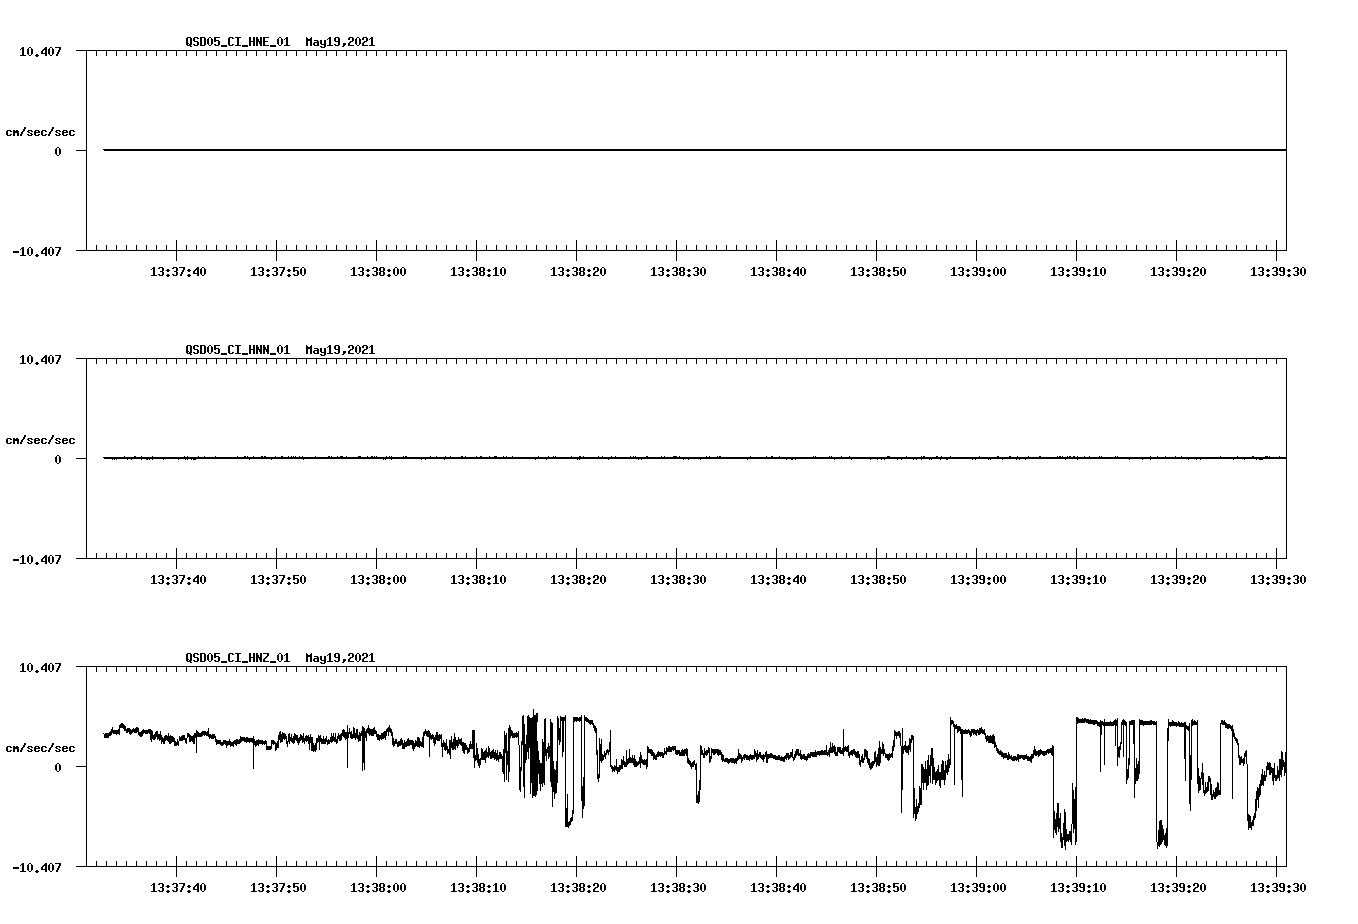Select the 13:38:00 tick label on top axis
This screenshot has width=1358, height=924.
point(379,270)
